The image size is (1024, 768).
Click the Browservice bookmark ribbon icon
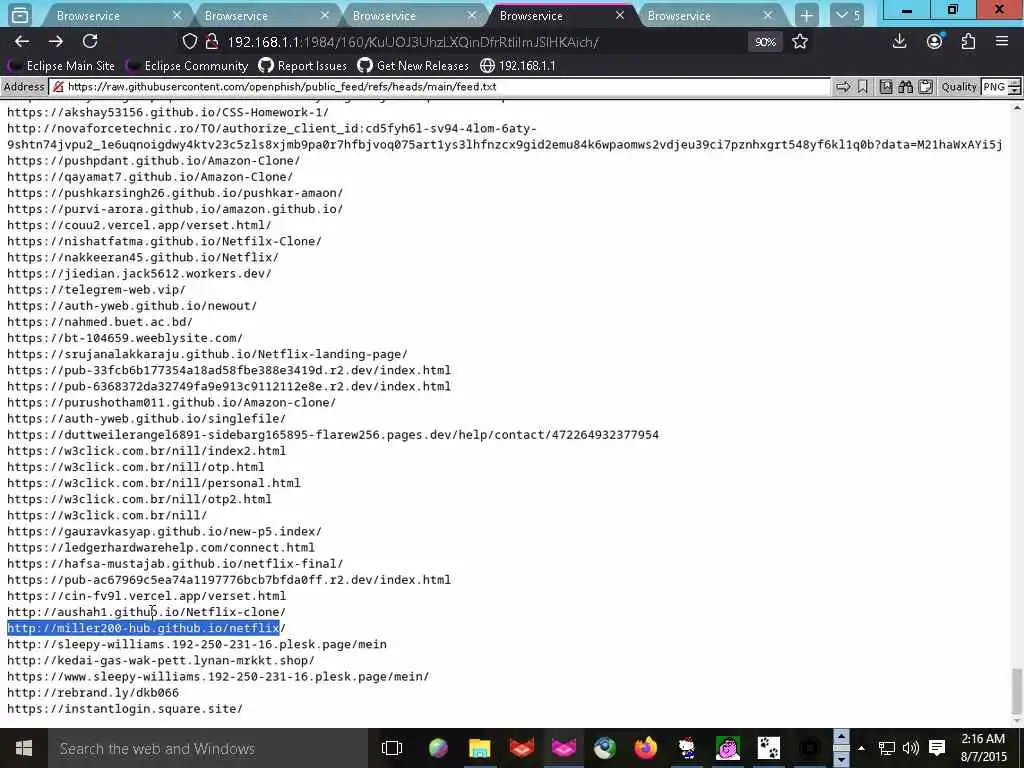(863, 87)
